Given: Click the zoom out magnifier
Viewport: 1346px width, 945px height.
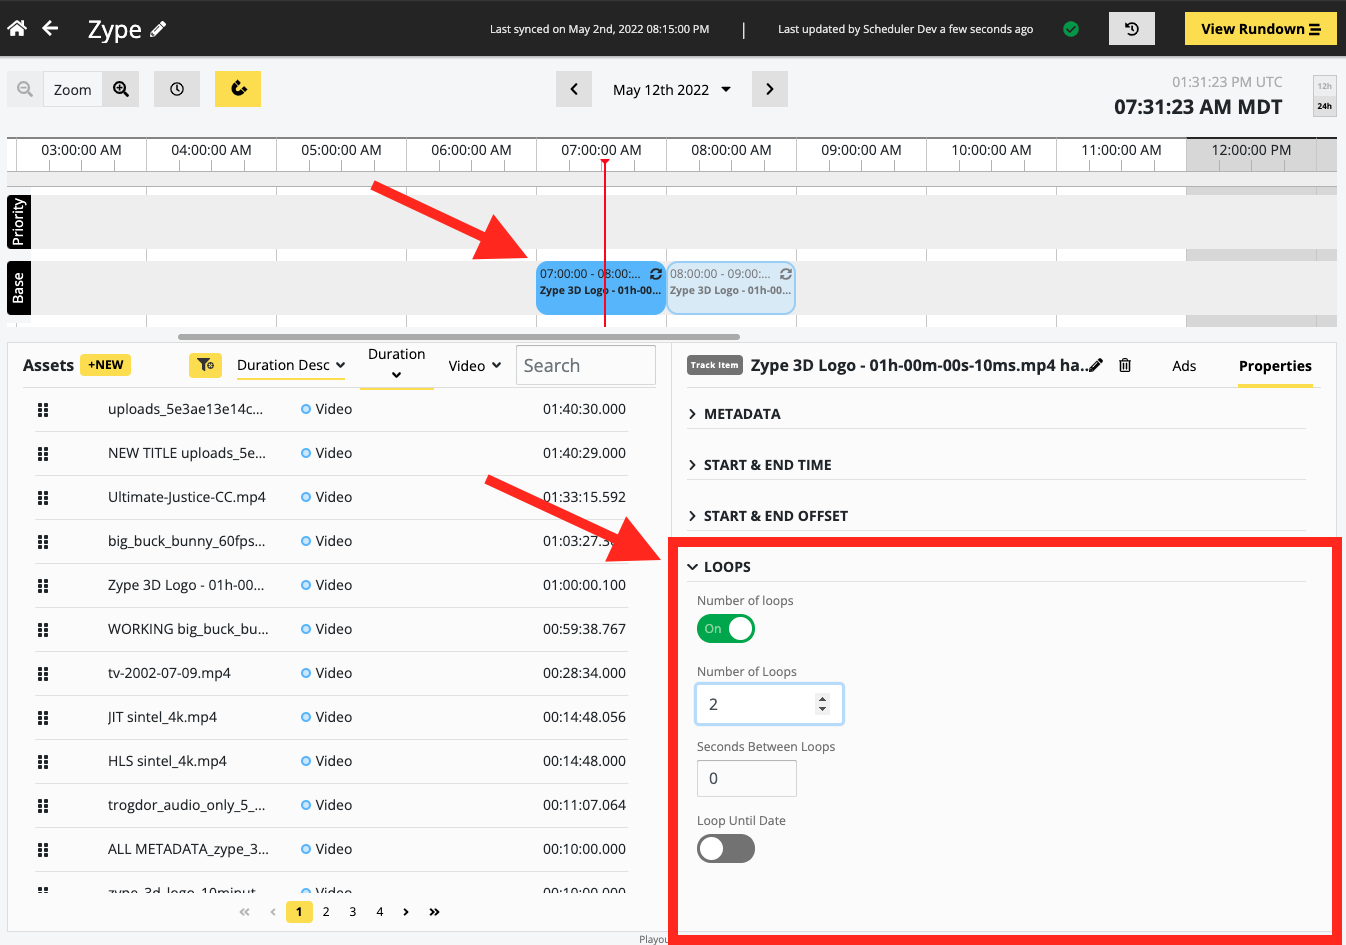Looking at the screenshot, I should click(x=25, y=89).
